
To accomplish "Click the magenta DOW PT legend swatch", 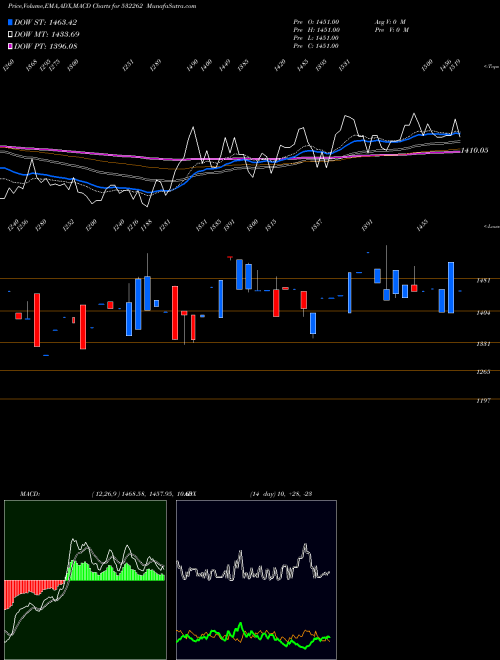I will (10, 46).
